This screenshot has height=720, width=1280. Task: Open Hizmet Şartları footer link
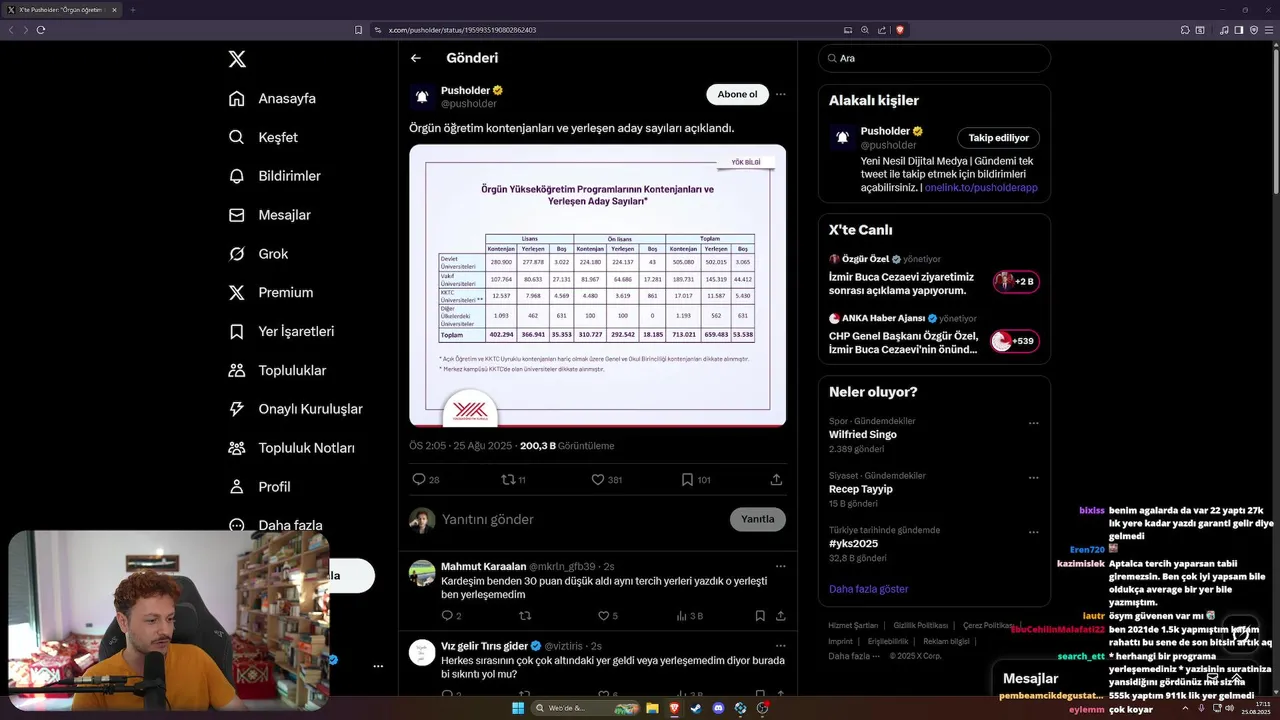tap(853, 625)
